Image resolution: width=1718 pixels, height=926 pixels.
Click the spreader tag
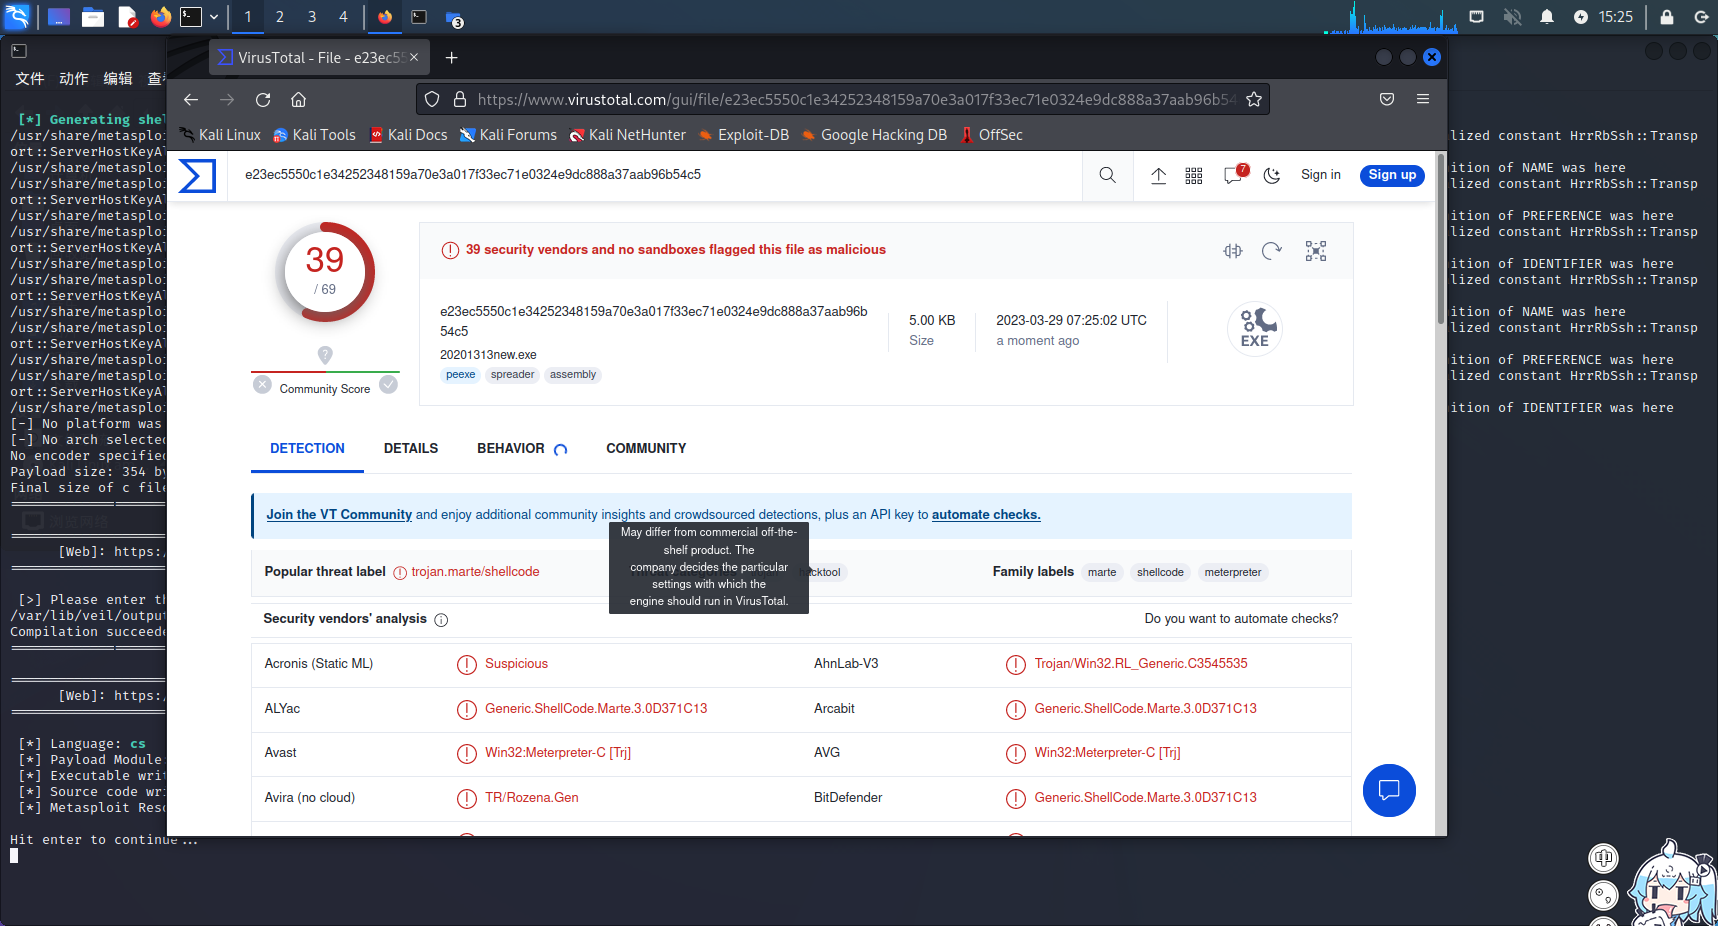513,375
